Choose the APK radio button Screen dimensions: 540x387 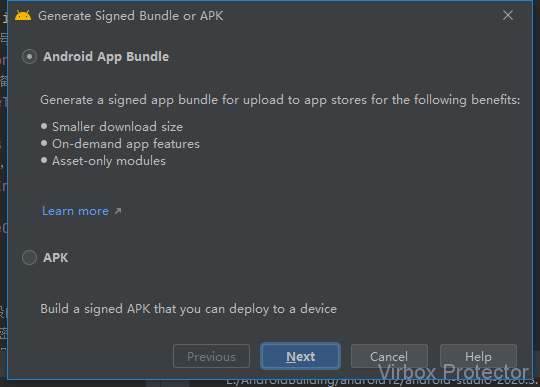pyautogui.click(x=29, y=258)
